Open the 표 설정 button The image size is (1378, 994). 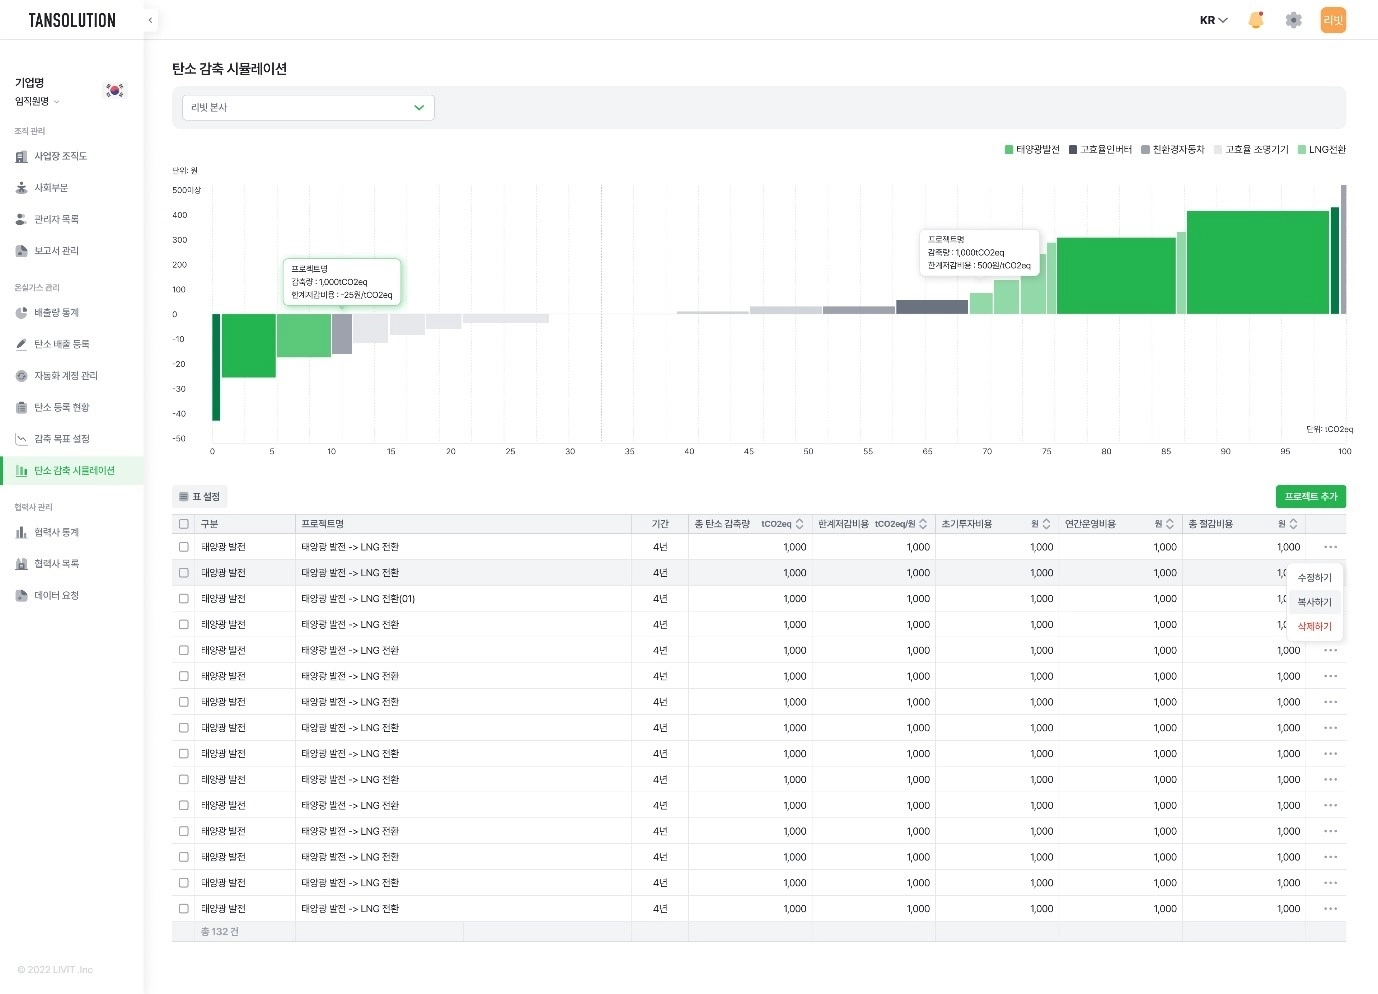[200, 497]
